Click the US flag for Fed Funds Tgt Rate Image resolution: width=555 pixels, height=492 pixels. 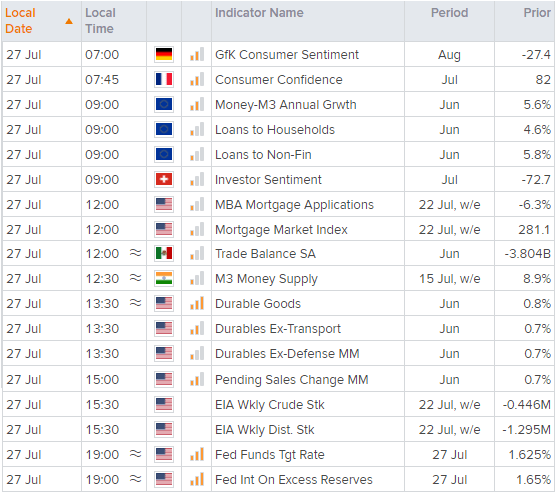164,454
